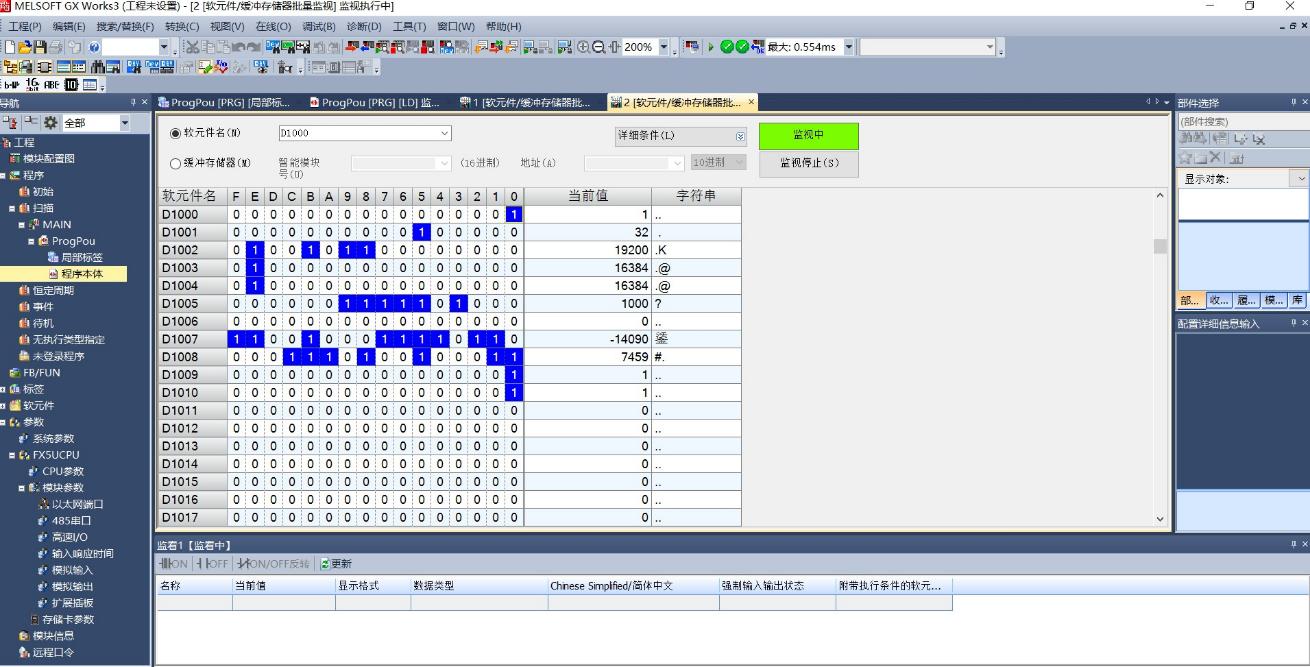Click the navigation pane gear settings icon
Viewport: 1310px width, 667px height.
pyautogui.click(x=50, y=123)
